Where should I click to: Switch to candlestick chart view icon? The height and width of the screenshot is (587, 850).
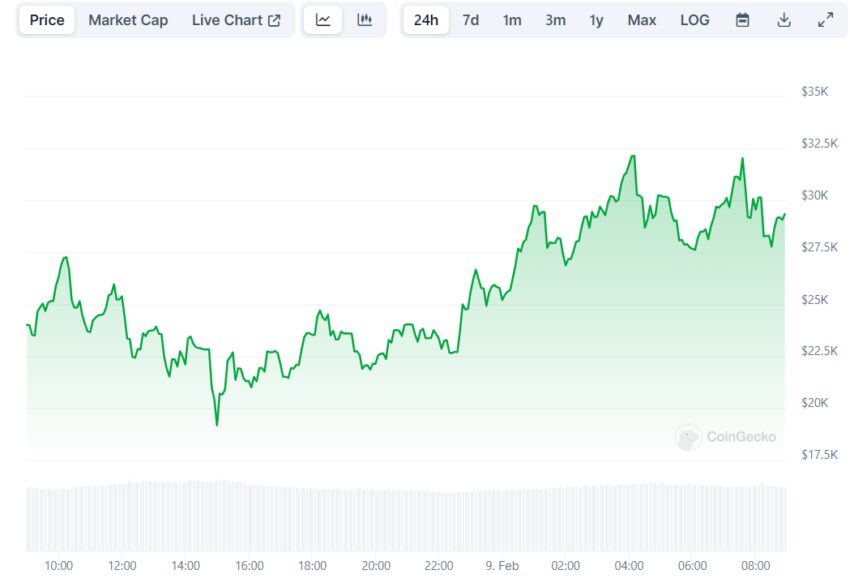[x=365, y=20]
